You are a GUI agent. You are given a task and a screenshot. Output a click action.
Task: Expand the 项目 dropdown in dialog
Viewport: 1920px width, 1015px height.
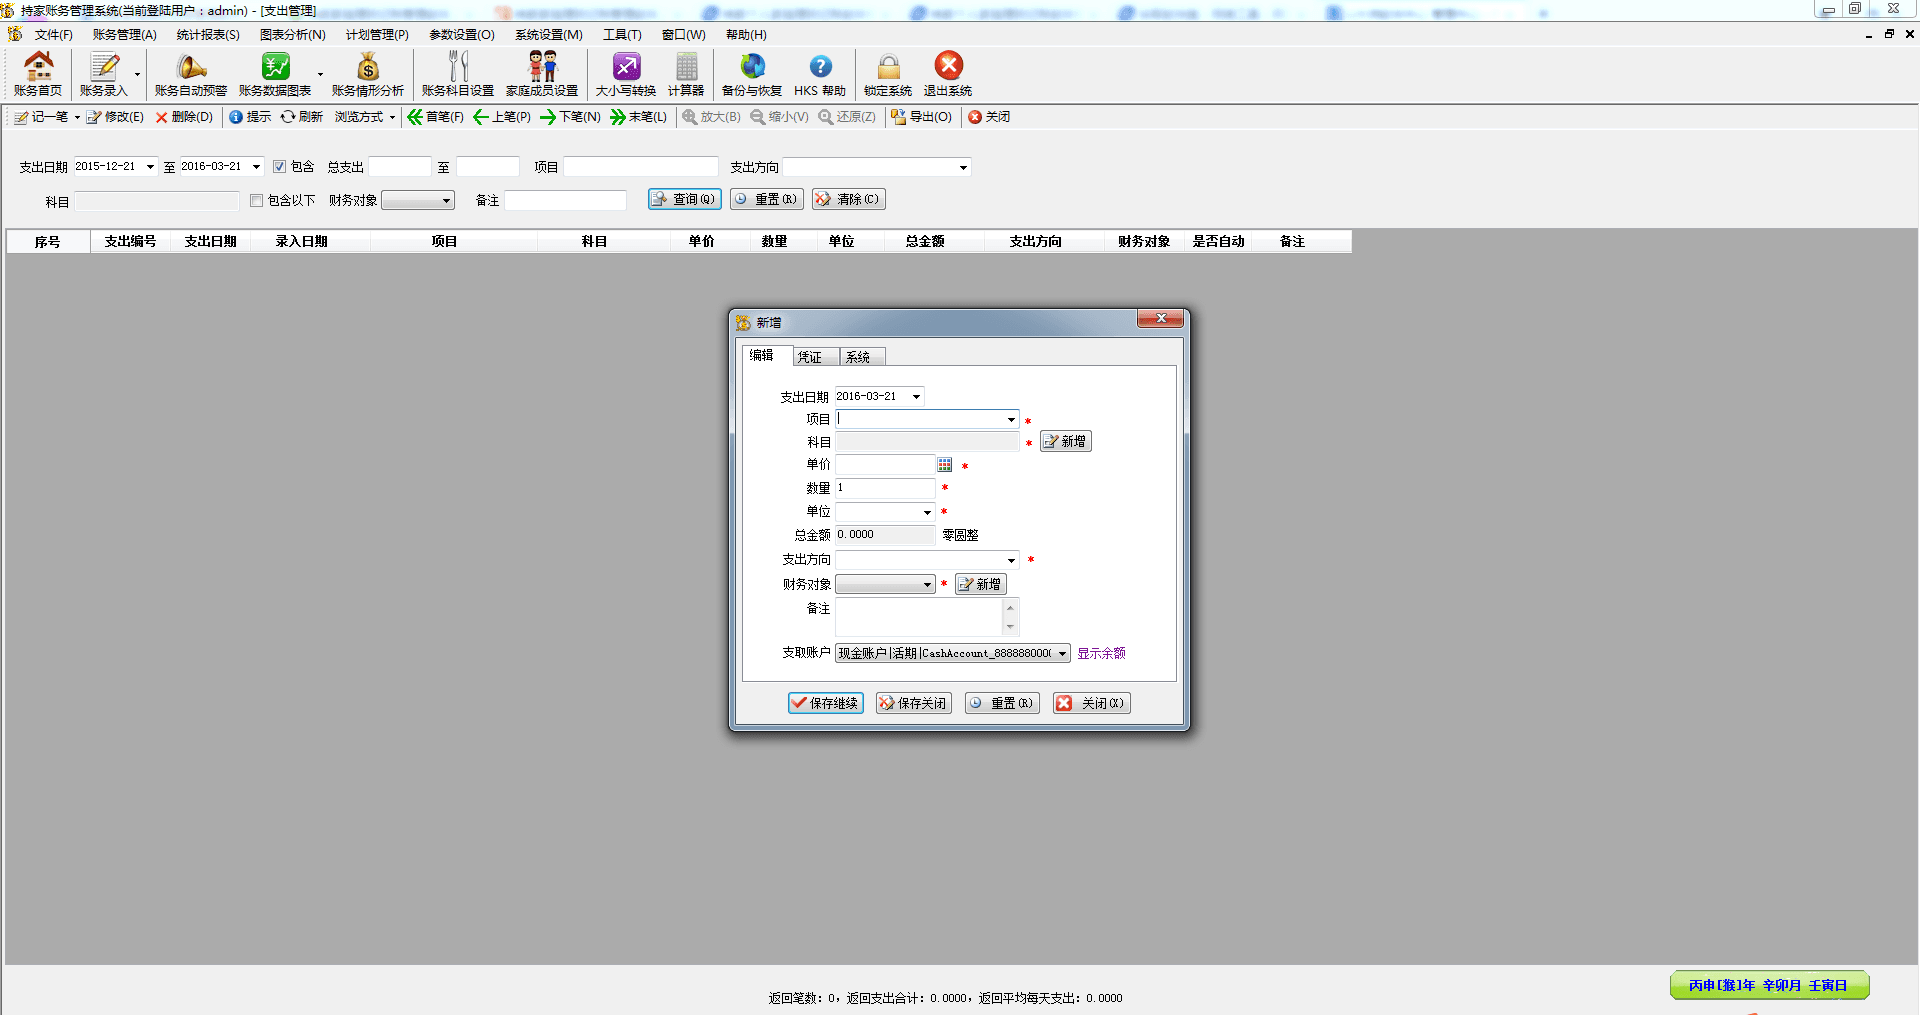[x=1011, y=420]
